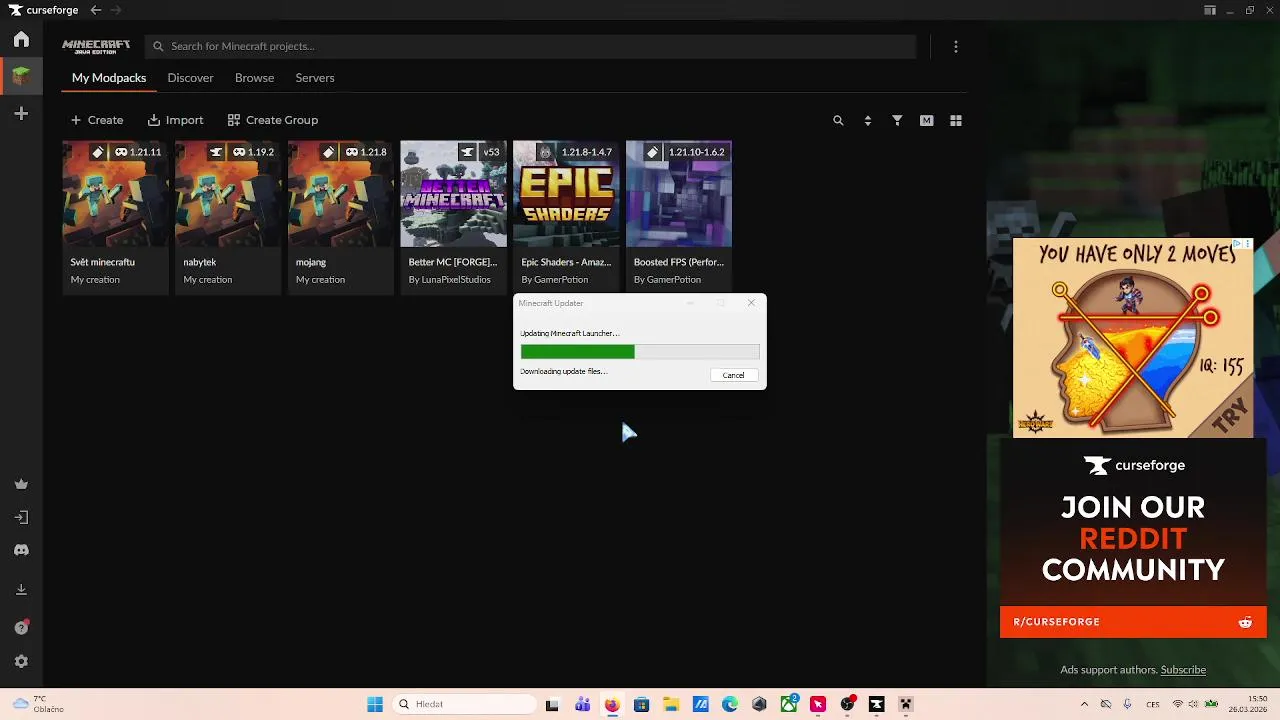Click the puzzle game advertisement image
The image size is (1280, 720).
pyautogui.click(x=1133, y=338)
